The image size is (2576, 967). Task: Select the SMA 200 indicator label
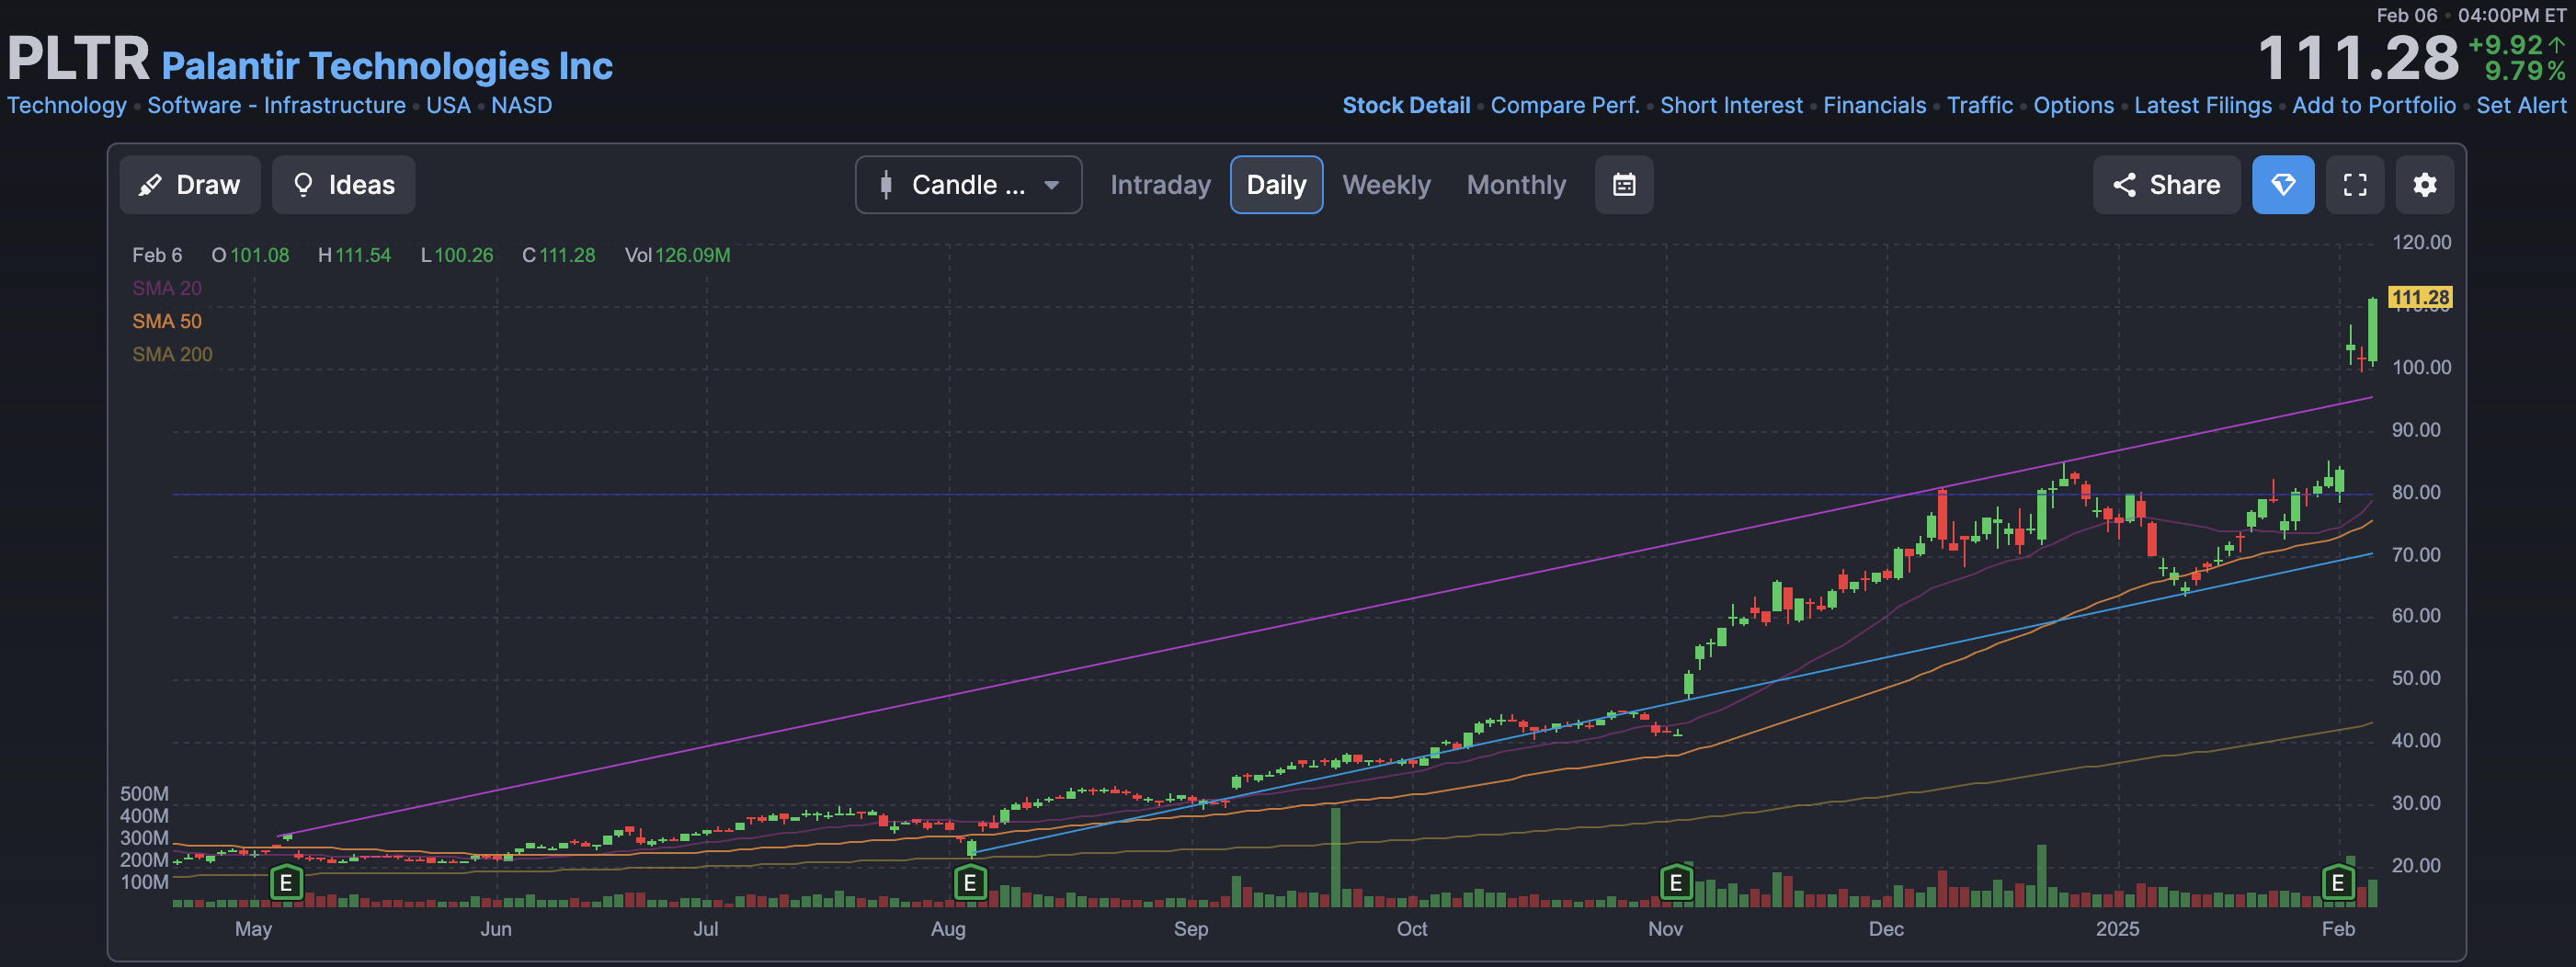(x=172, y=354)
